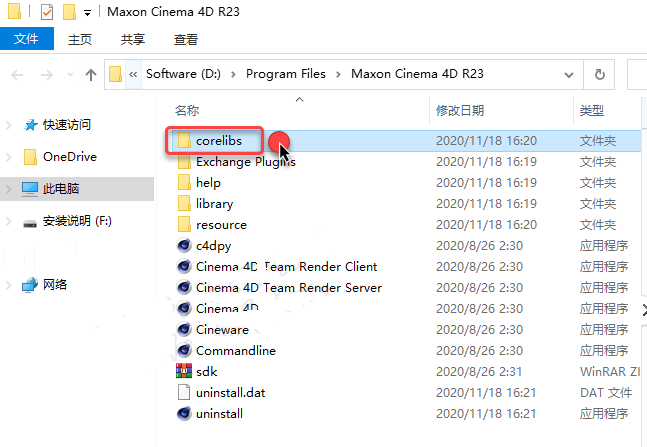Select 网络 in the navigation pane
The width and height of the screenshot is (647, 447).
(x=55, y=285)
